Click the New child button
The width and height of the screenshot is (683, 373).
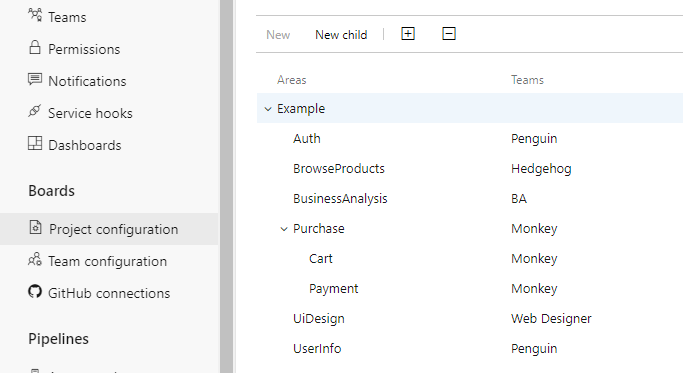pos(341,35)
